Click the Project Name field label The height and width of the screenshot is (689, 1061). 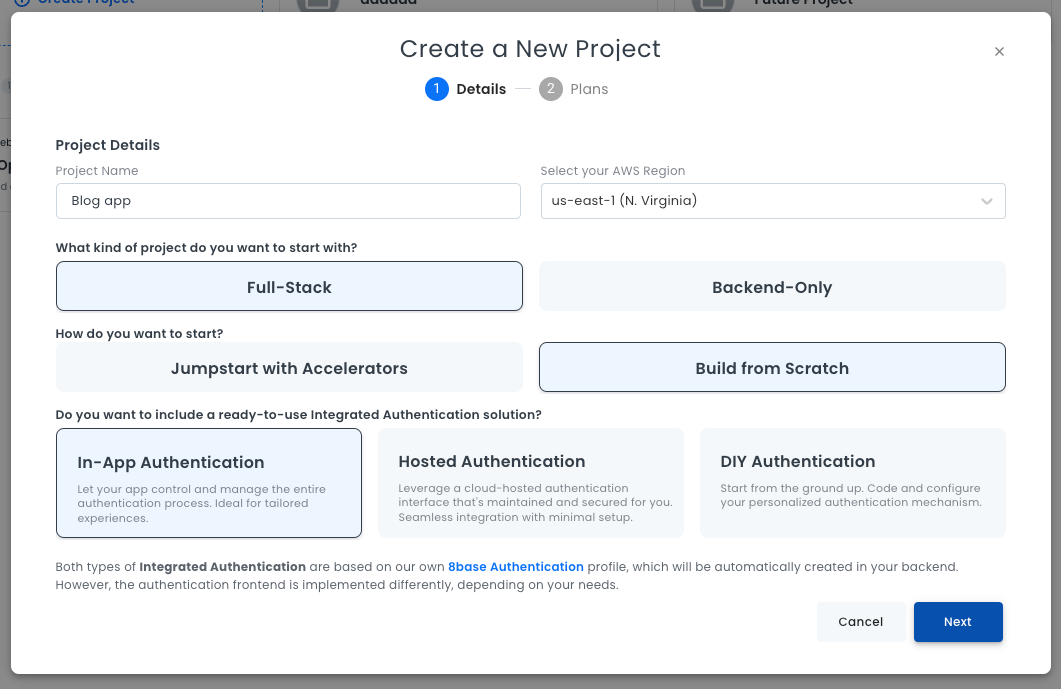pyautogui.click(x=97, y=171)
